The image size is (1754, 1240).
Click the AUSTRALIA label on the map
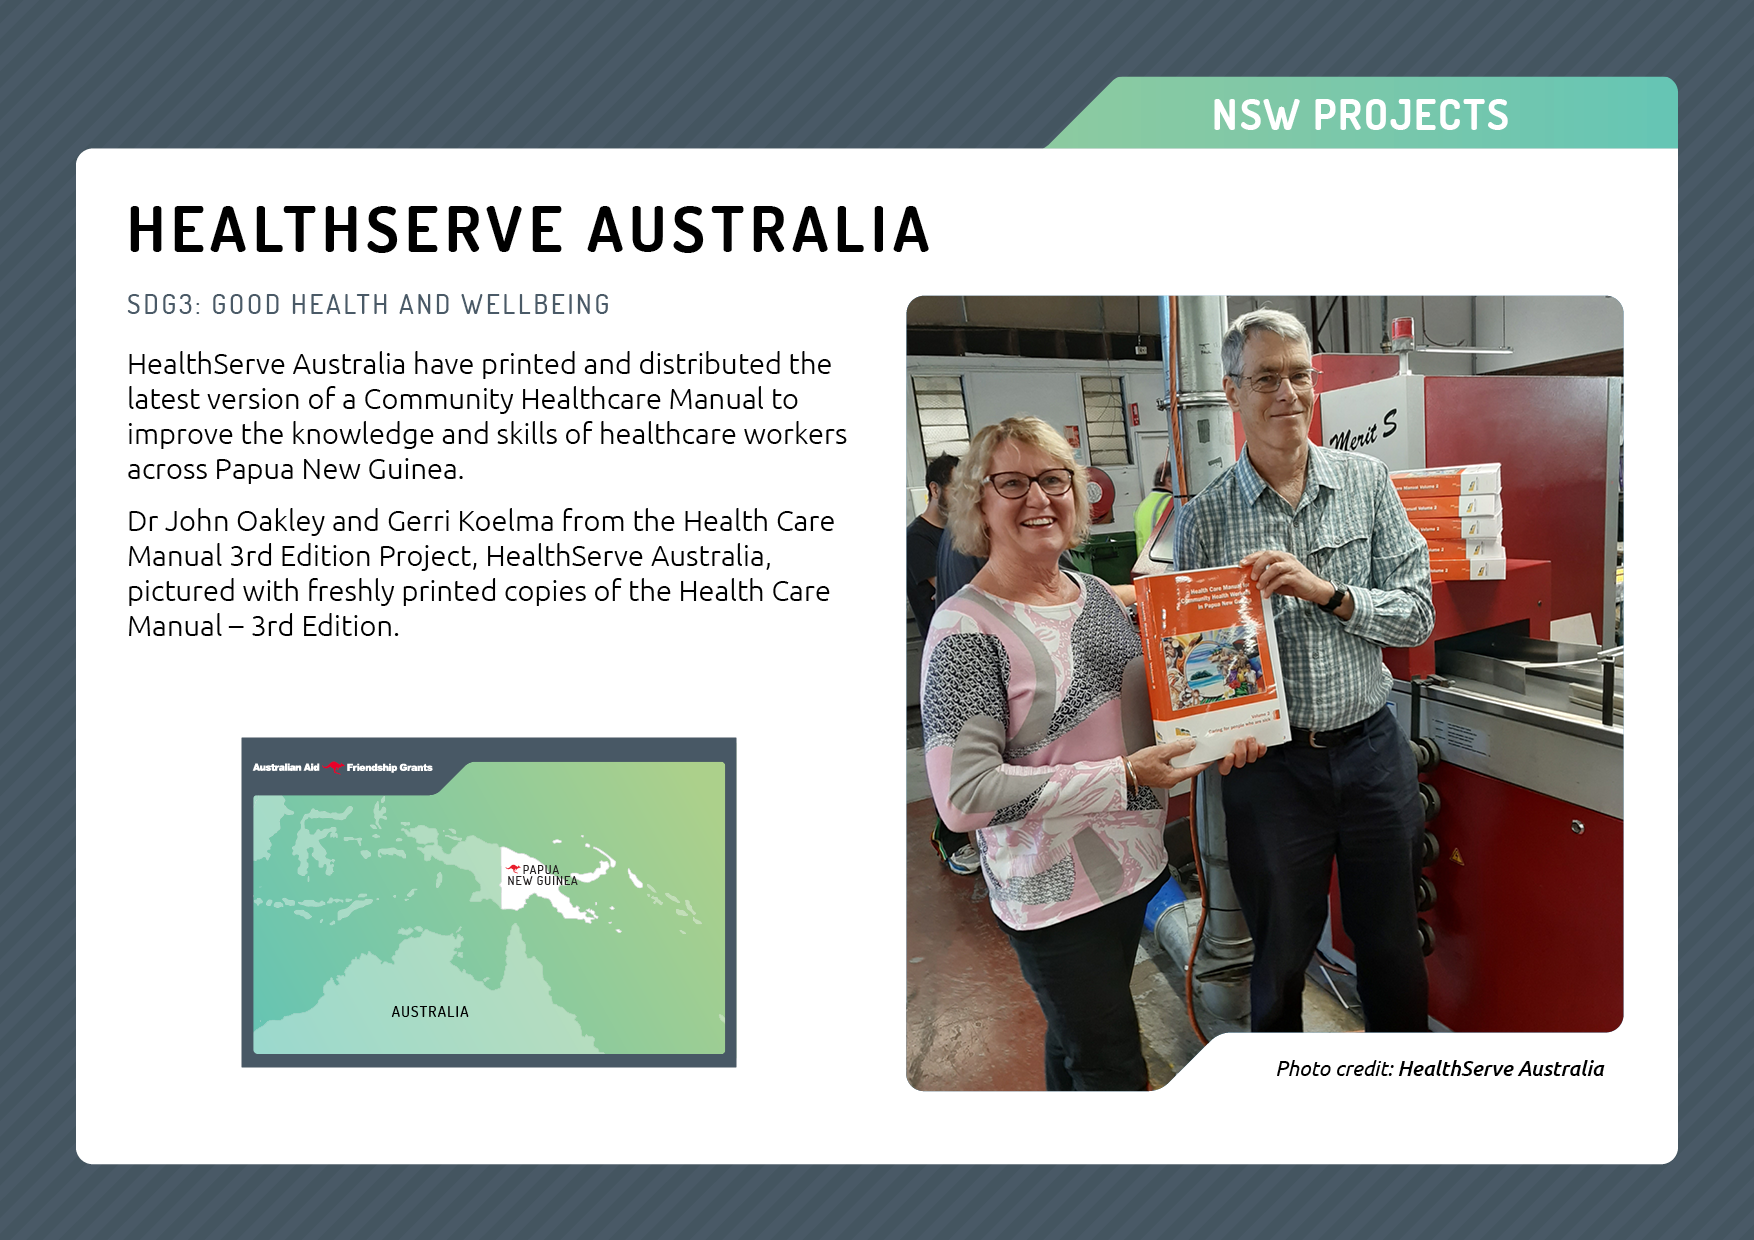[430, 1012]
